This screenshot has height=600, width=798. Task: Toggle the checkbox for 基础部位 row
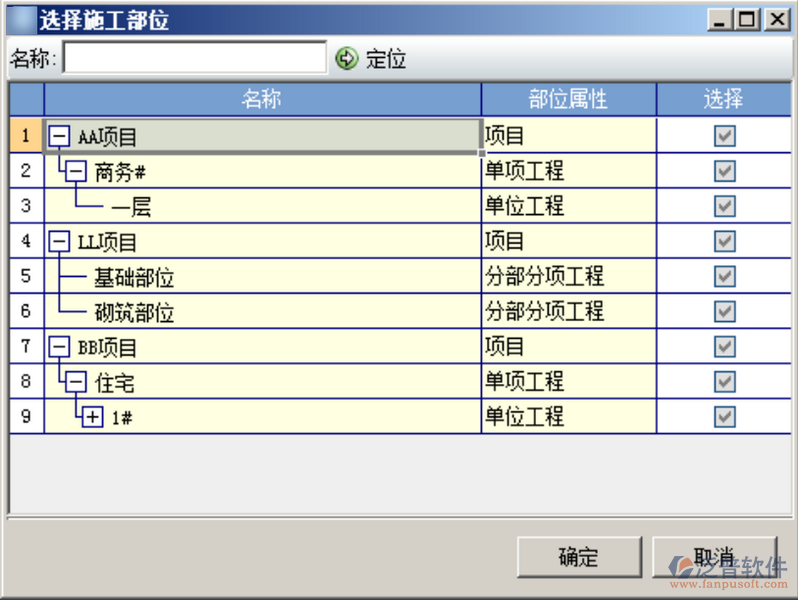tap(724, 276)
